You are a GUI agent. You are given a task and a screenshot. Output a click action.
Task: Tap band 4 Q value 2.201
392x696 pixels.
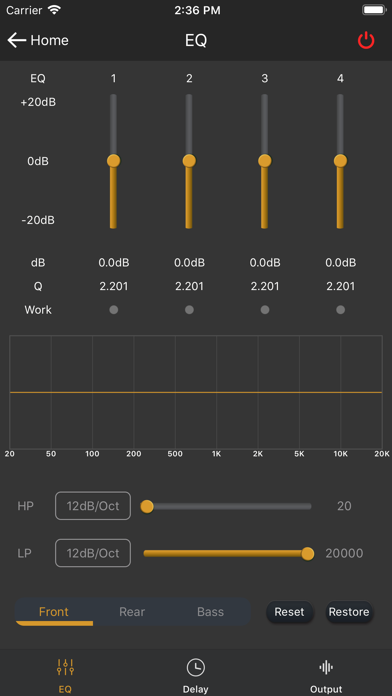[x=341, y=286]
